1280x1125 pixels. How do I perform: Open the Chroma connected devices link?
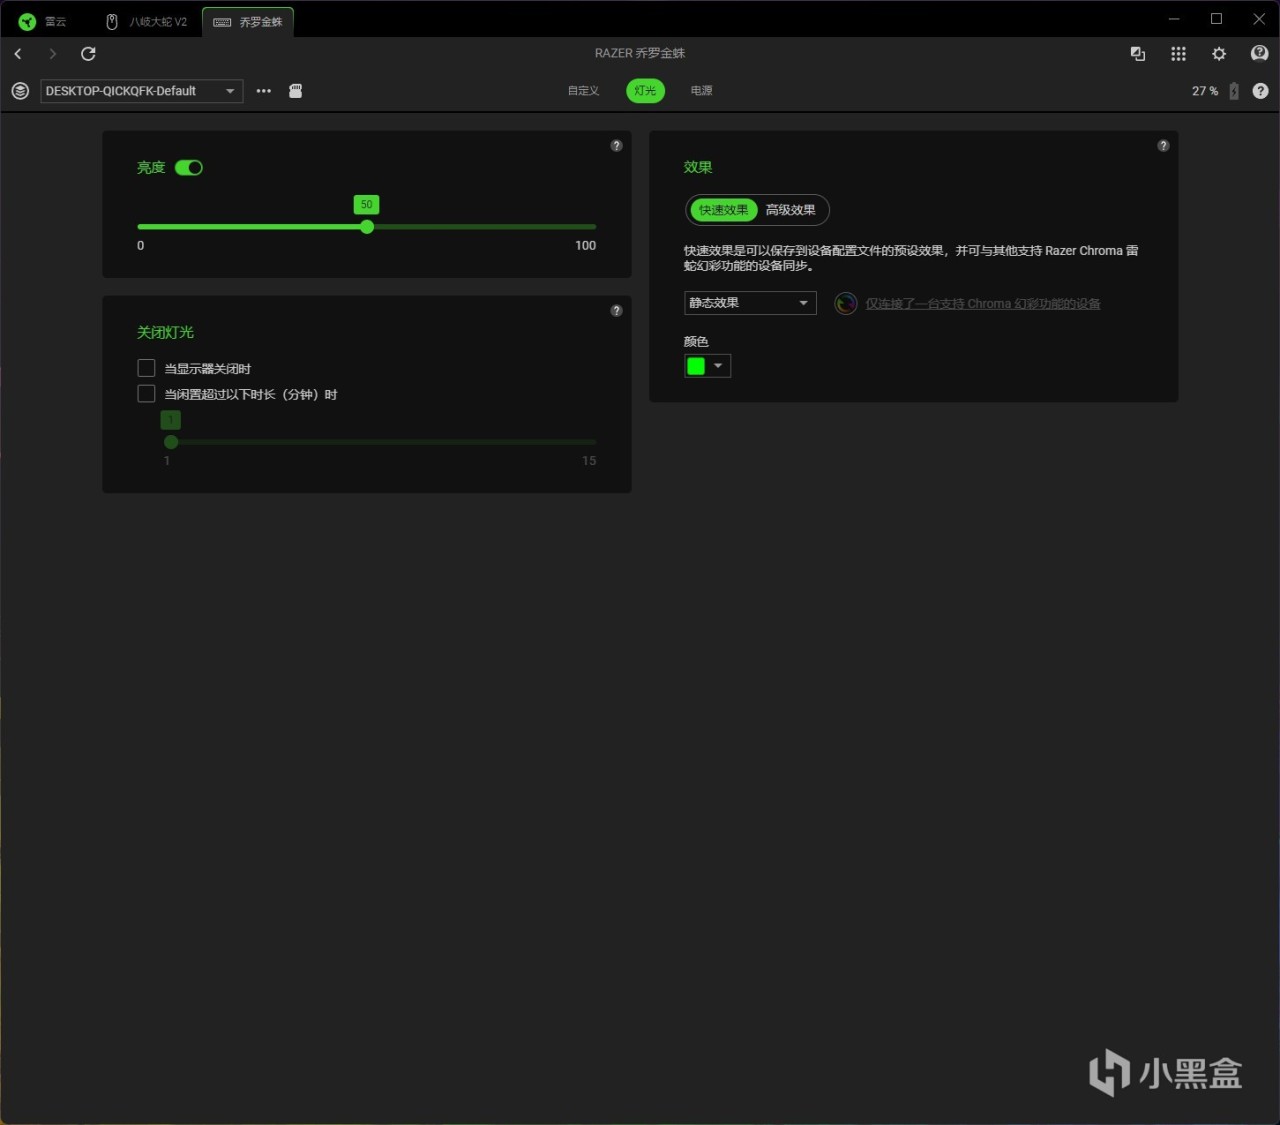click(x=983, y=304)
